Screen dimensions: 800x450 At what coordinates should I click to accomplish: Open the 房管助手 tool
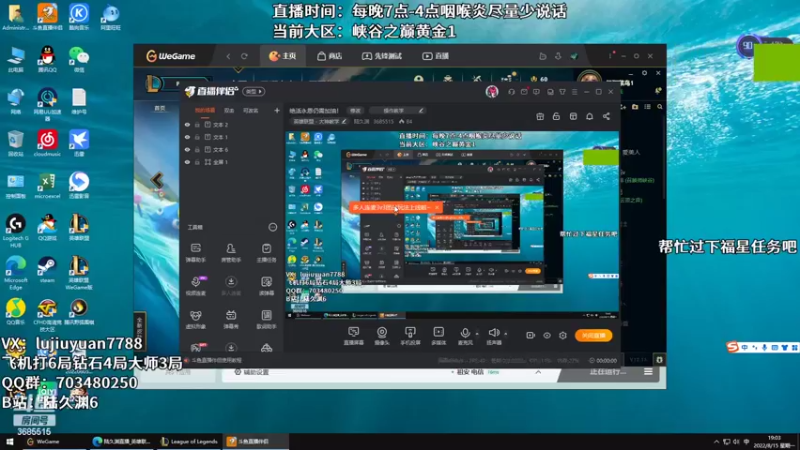(x=231, y=253)
